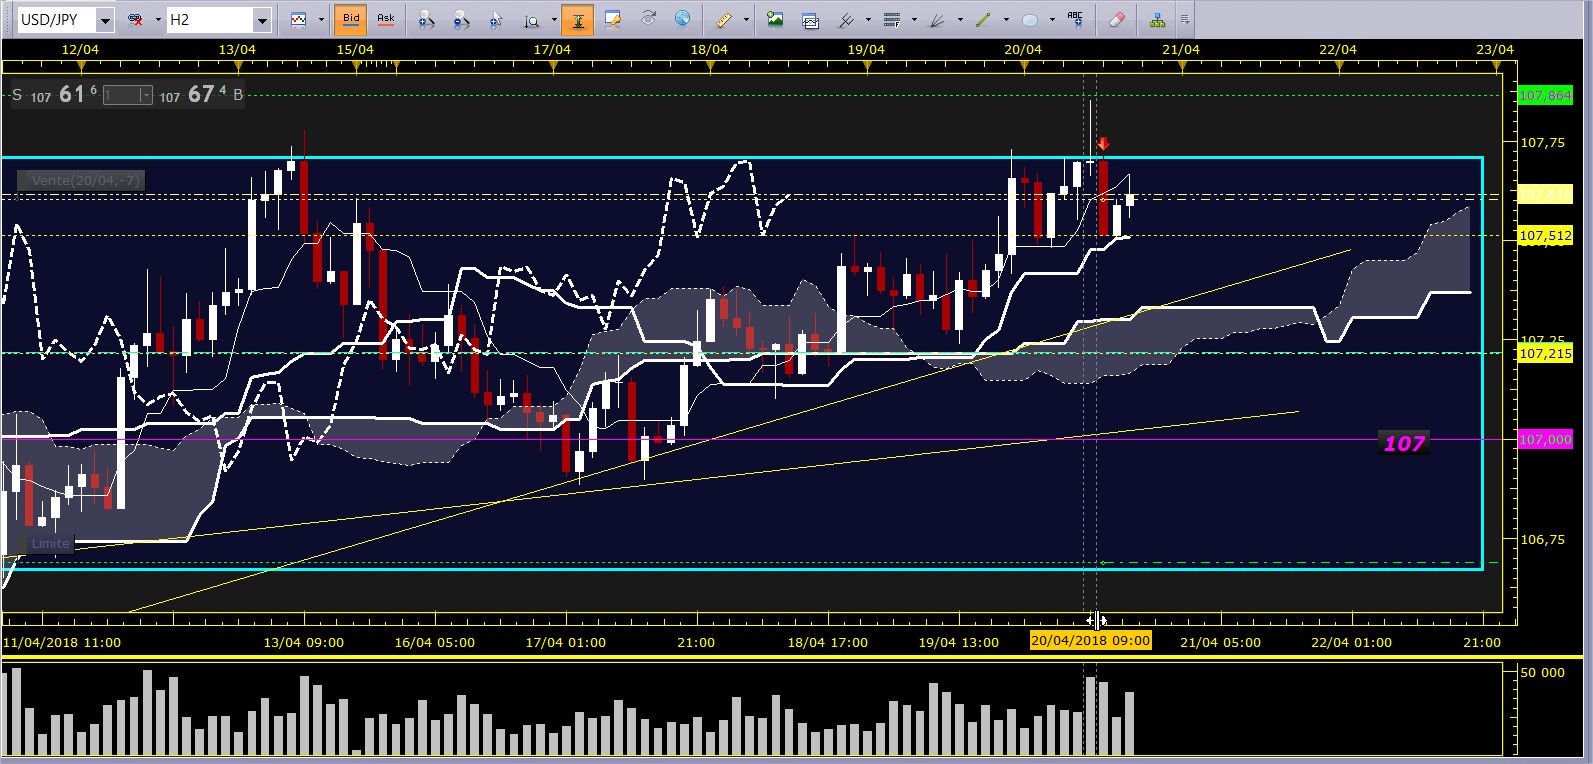1593x764 pixels.
Task: Click the green 107,864 price marker
Action: pos(1545,95)
